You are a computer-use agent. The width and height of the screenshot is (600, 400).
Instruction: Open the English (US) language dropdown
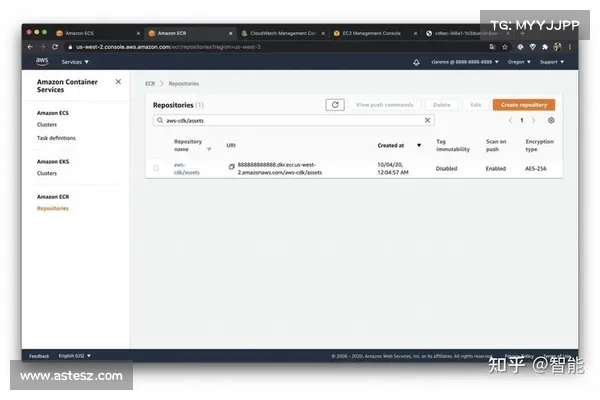click(x=75, y=356)
